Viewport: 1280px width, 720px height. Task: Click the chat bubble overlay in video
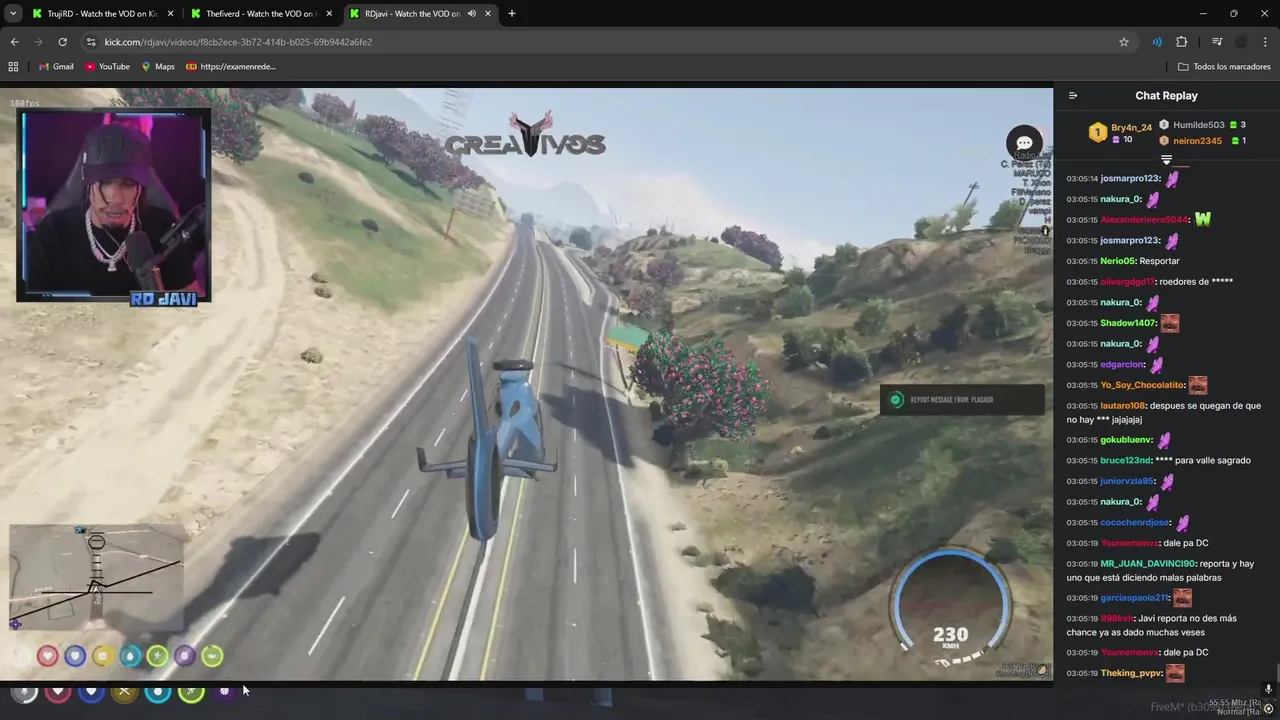click(1024, 144)
